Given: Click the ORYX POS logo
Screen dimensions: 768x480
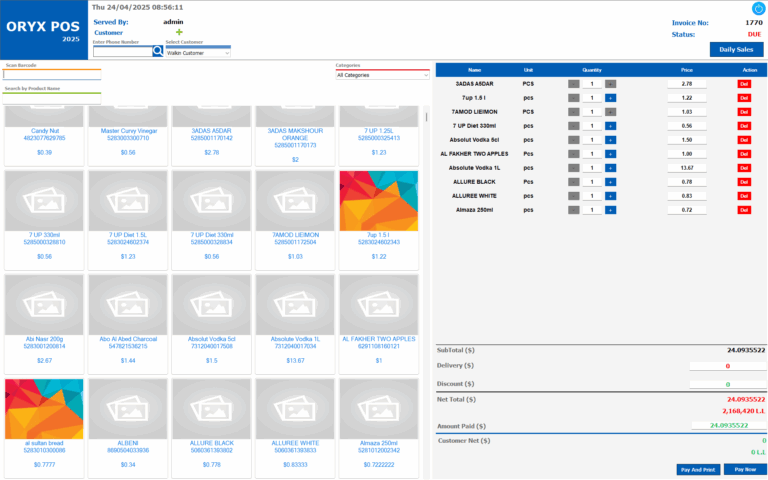Looking at the screenshot, I should (x=43, y=30).
